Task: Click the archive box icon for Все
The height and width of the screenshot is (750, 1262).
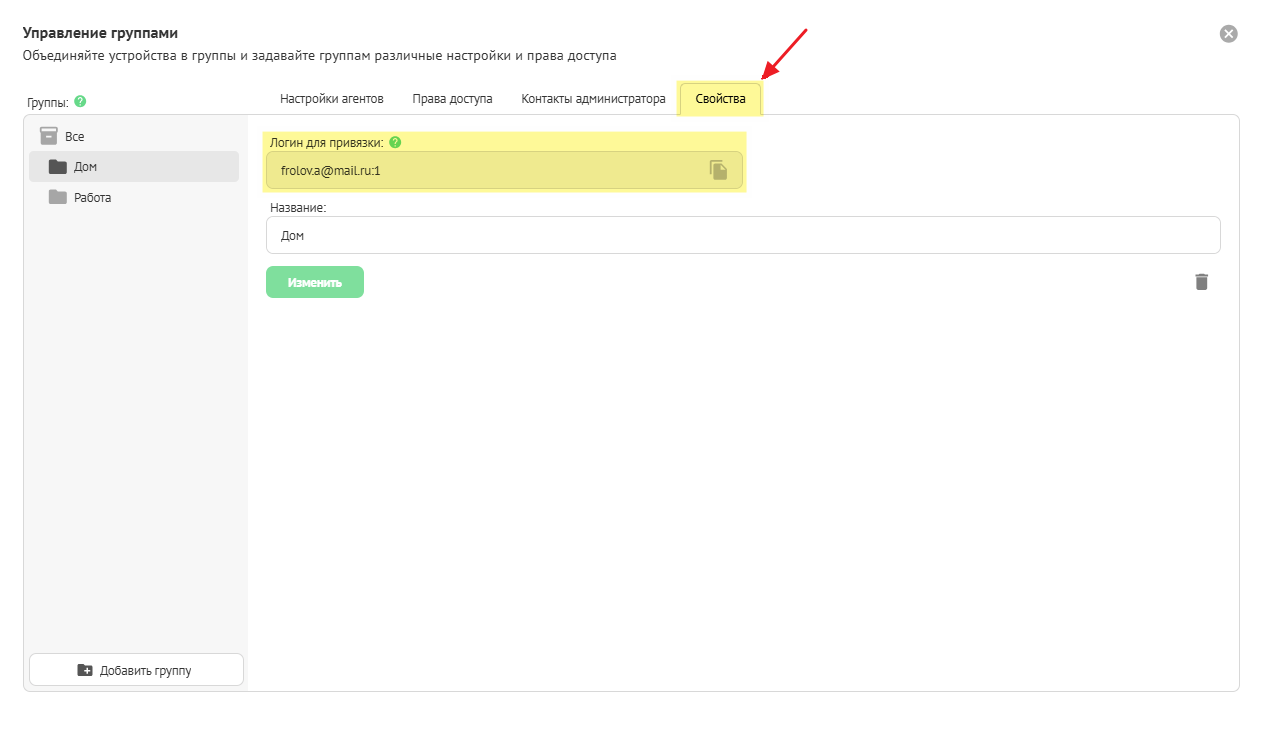Action: coord(48,136)
